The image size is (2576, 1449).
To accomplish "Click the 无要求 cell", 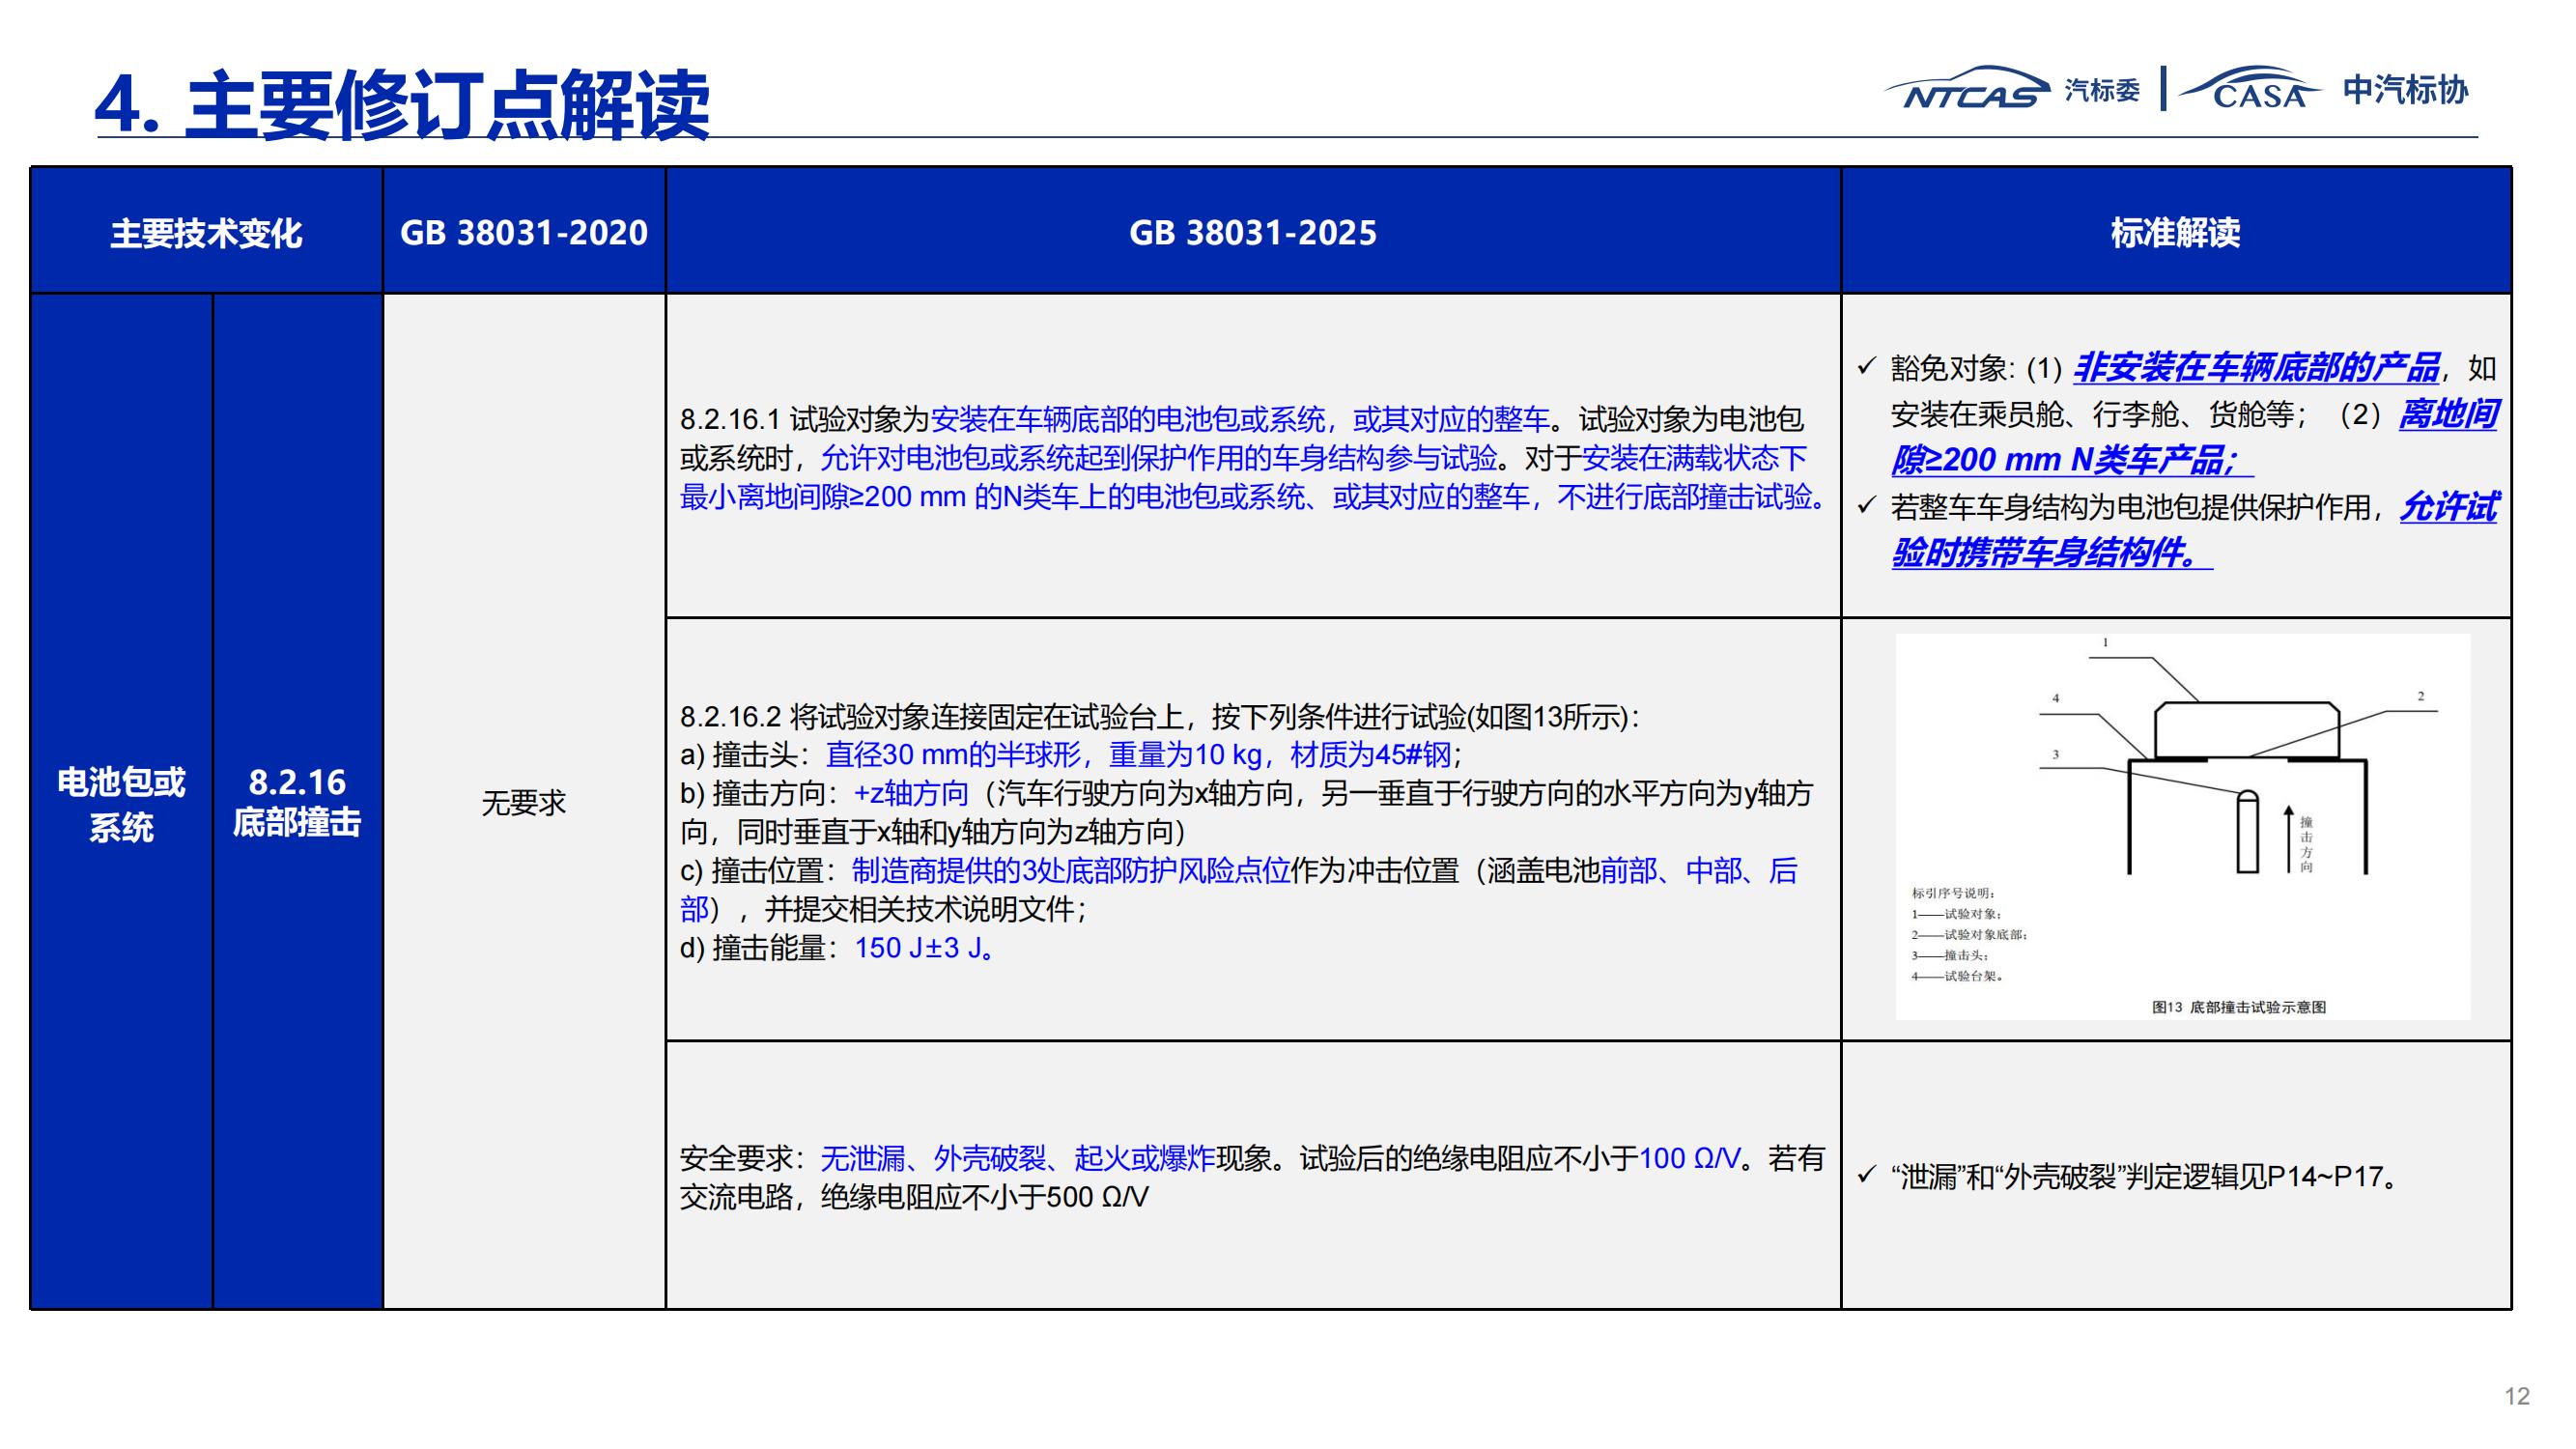I will pos(524,802).
